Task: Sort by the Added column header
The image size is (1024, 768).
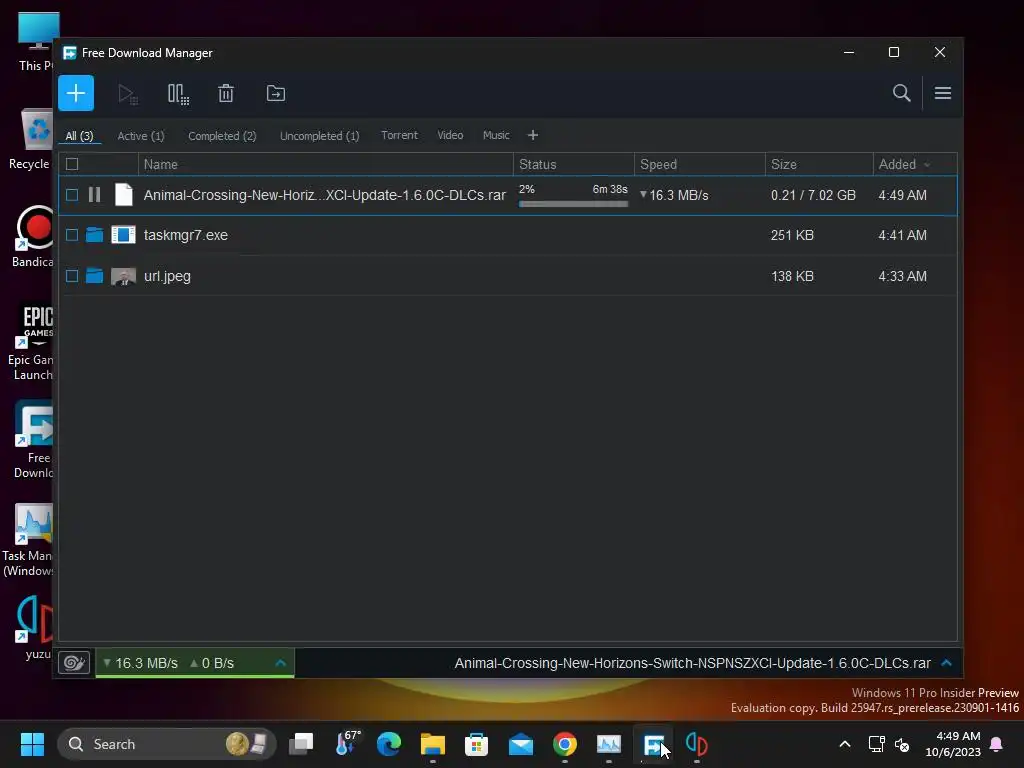Action: click(914, 165)
